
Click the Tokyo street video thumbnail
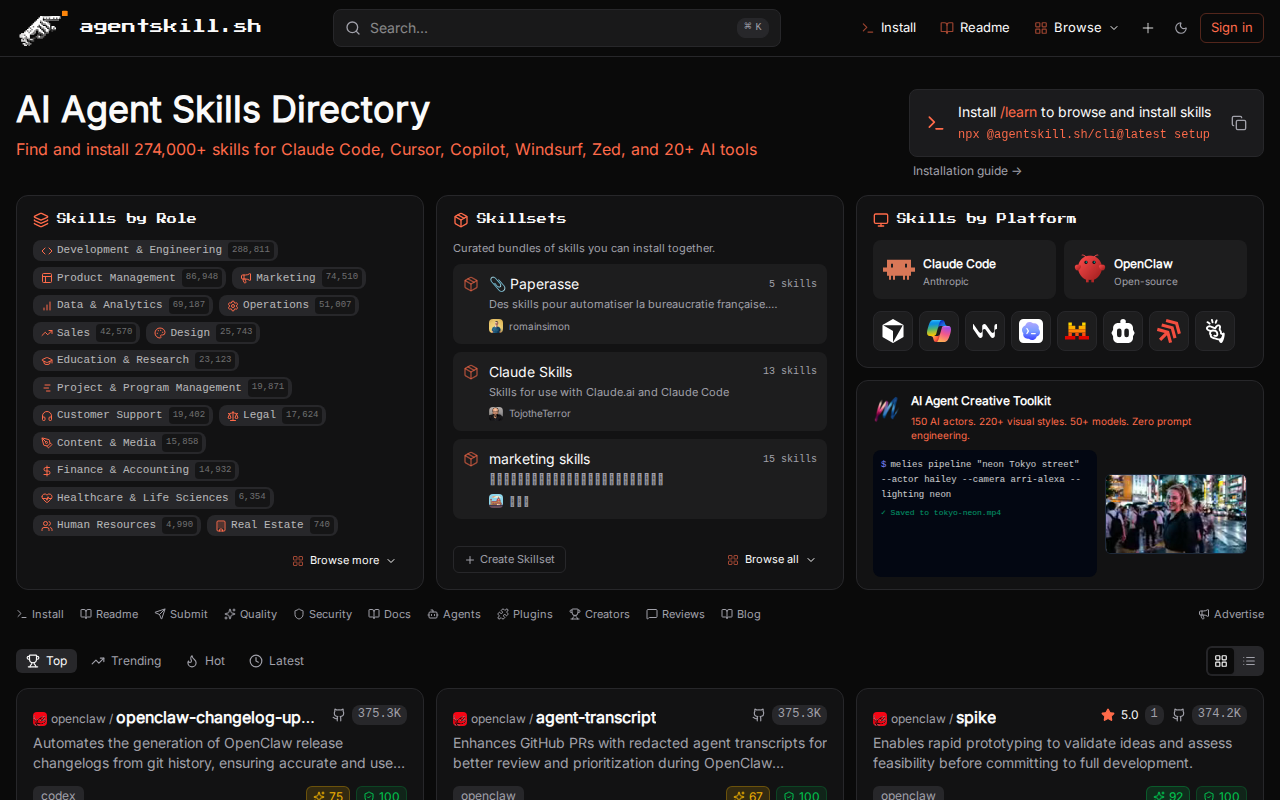1175,514
